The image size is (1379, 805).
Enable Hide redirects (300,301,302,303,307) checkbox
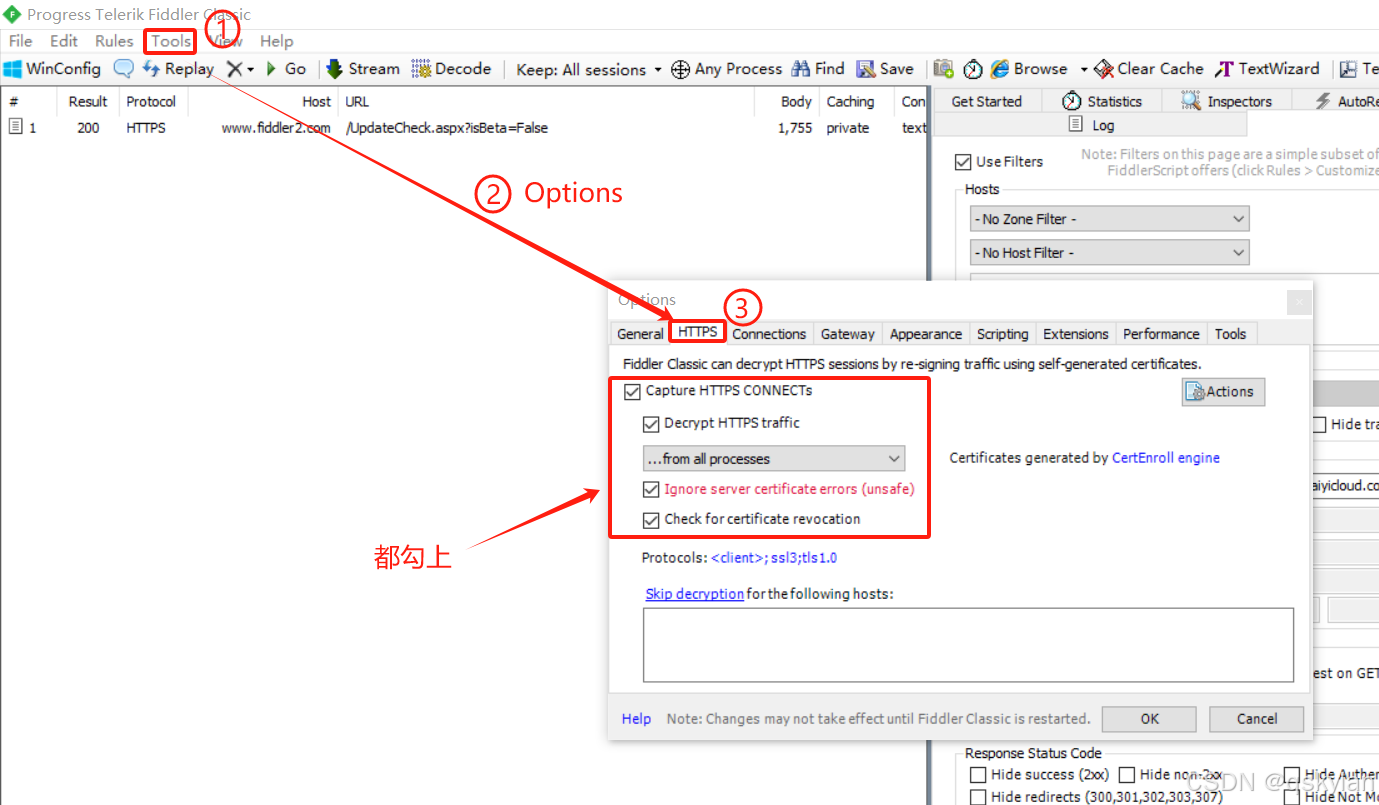[978, 797]
